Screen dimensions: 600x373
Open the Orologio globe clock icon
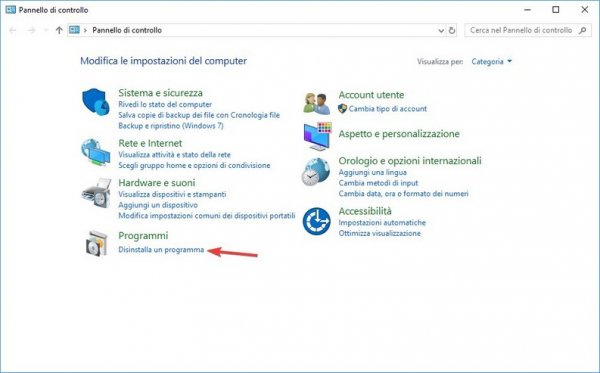point(316,172)
